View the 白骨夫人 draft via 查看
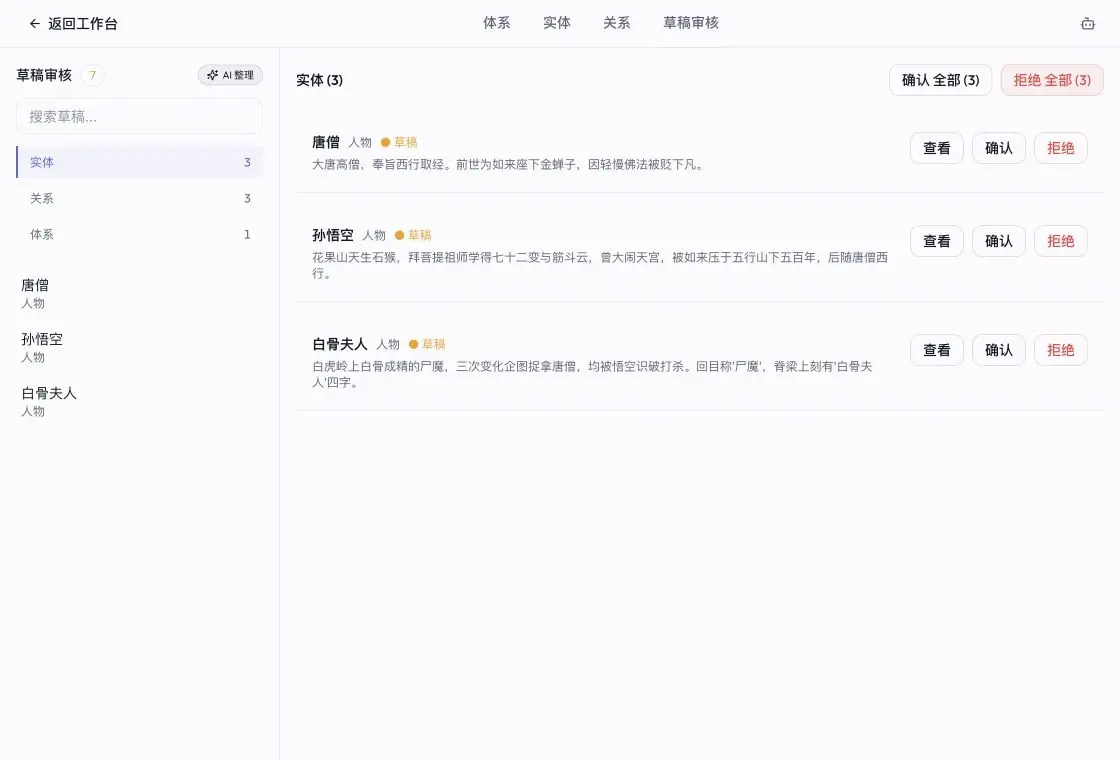The image size is (1120, 760). [x=936, y=350]
